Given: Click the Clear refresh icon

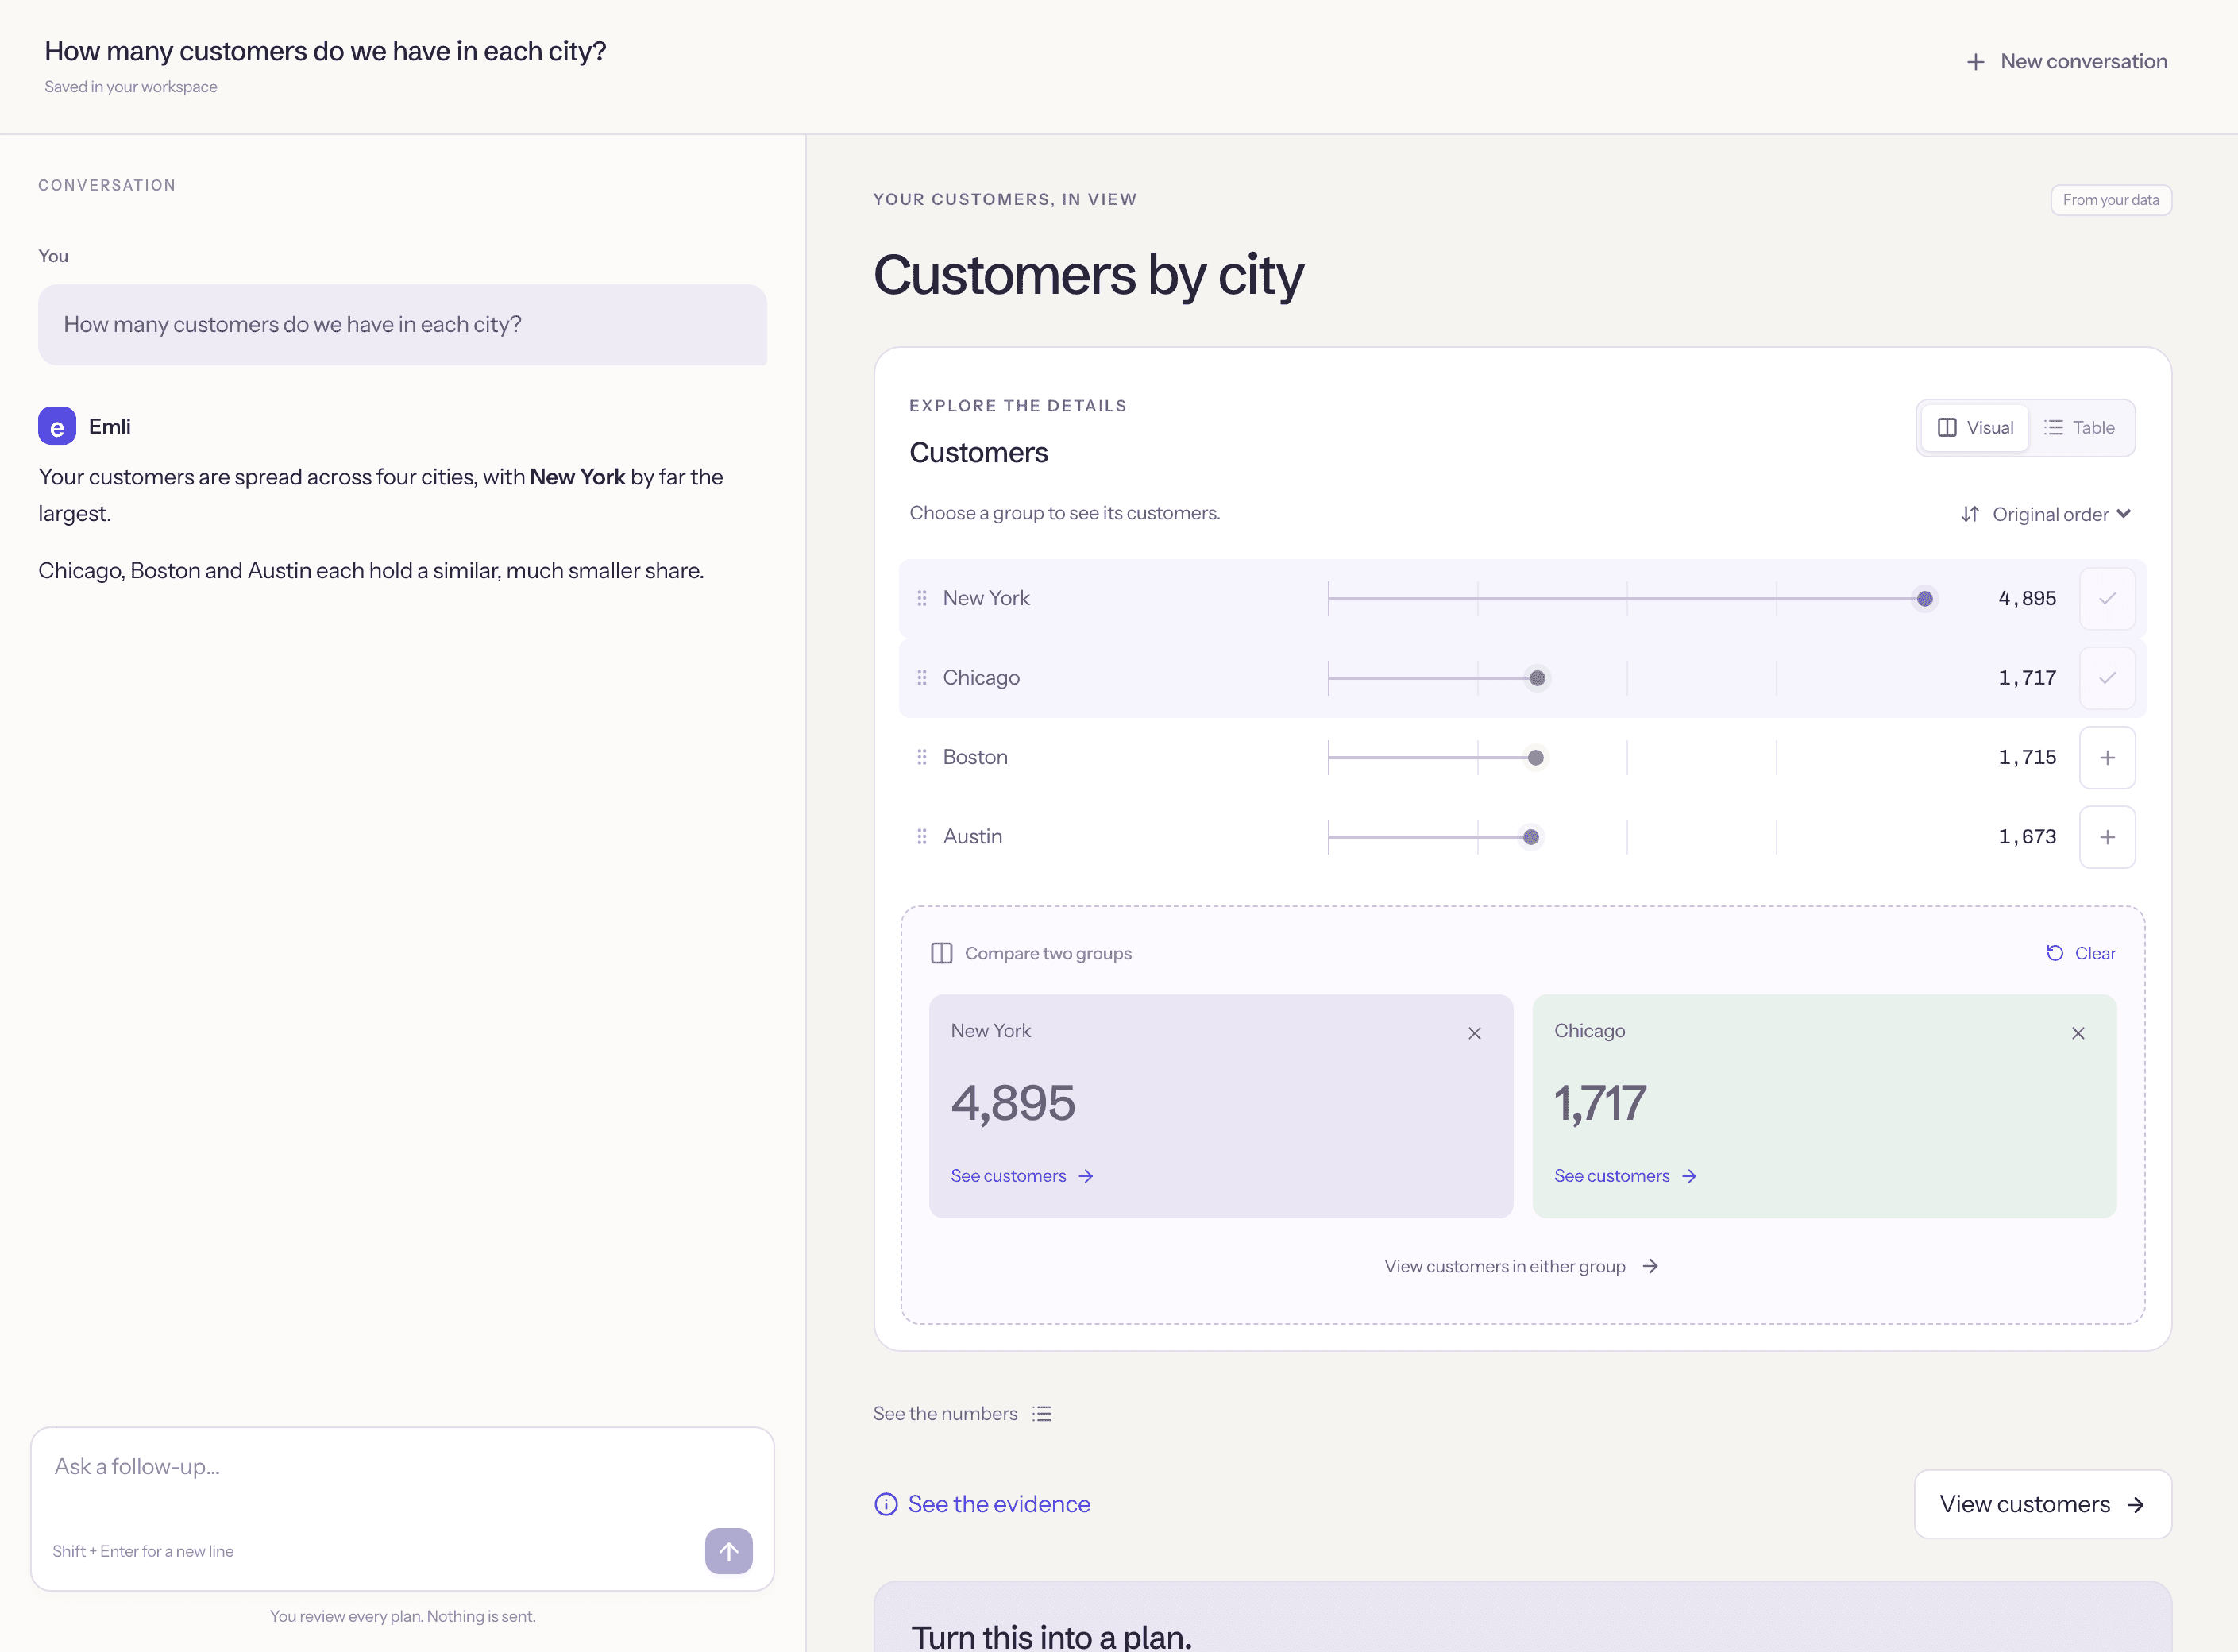Looking at the screenshot, I should point(2054,953).
